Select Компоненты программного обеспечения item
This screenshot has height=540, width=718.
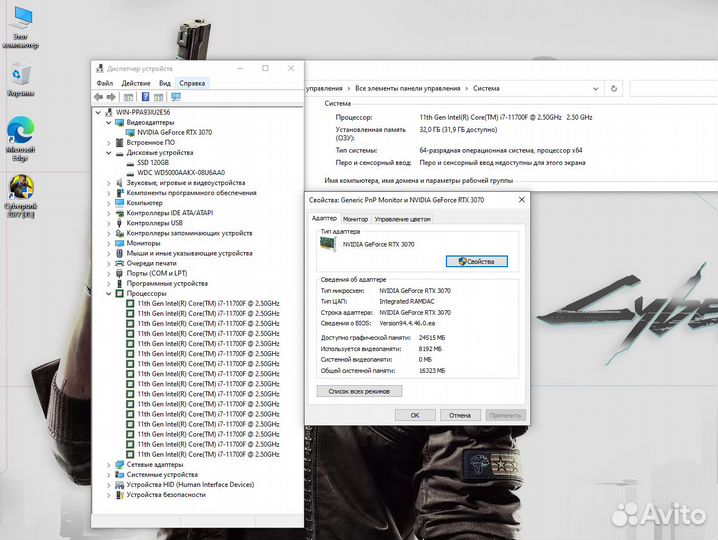click(191, 193)
